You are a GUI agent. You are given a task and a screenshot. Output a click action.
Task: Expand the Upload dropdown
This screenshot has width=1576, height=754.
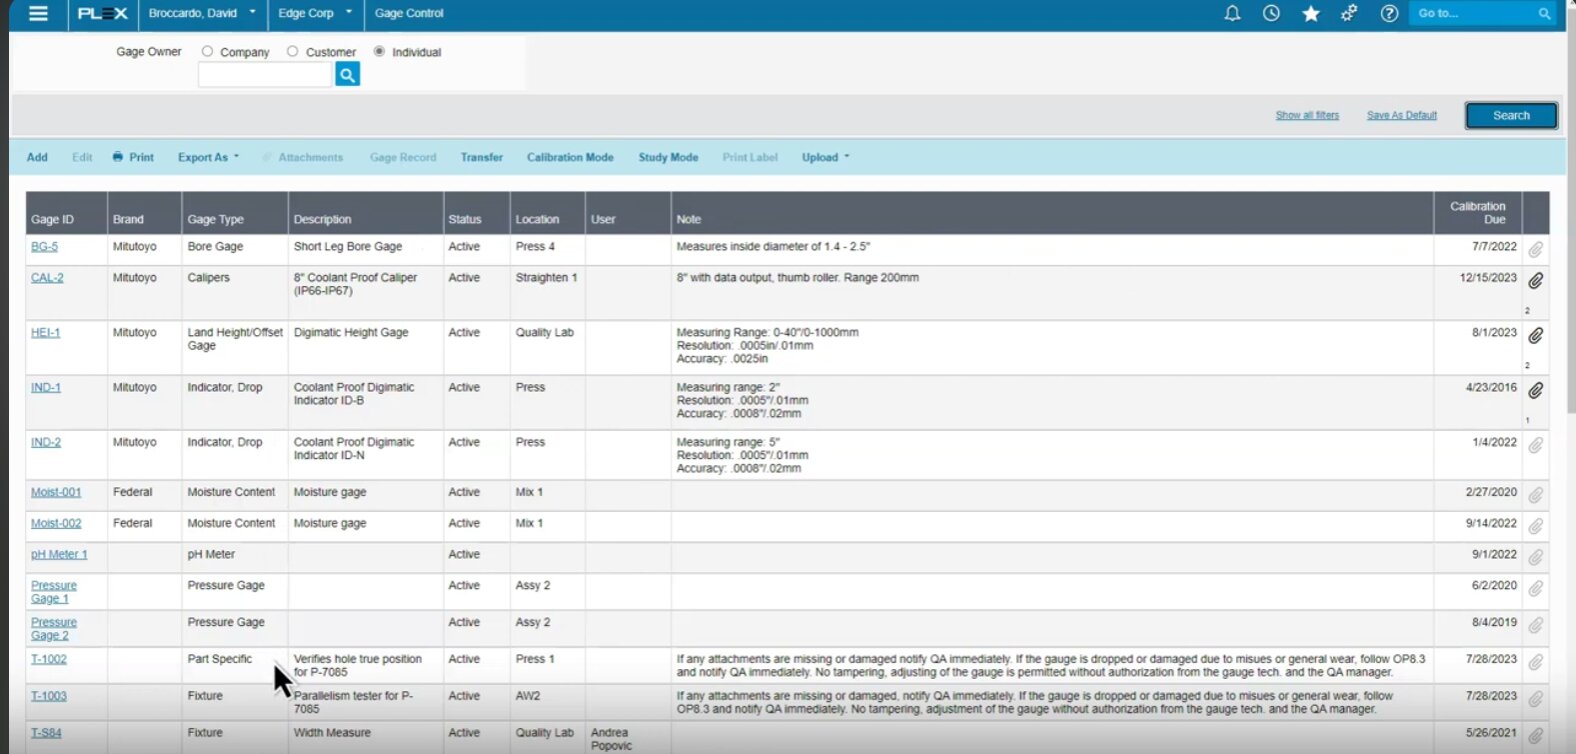coord(825,157)
